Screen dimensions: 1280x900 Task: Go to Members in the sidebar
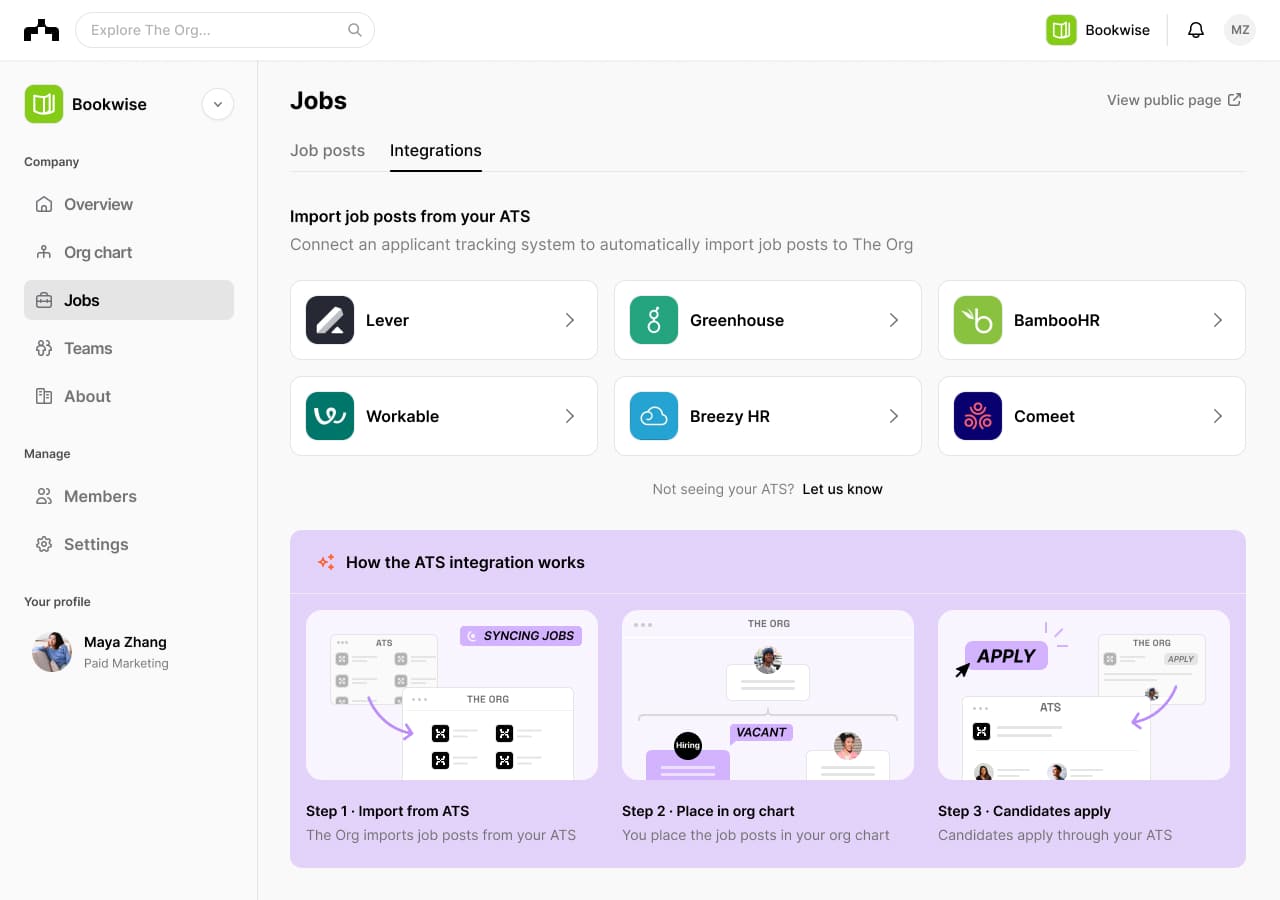[100, 496]
